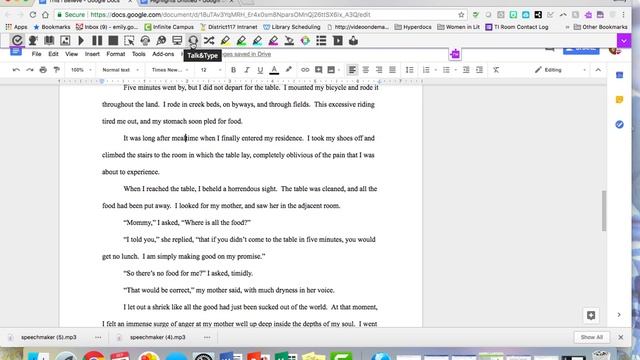Click the Read&Write Stop button
640x360 pixels.
(x=113, y=40)
